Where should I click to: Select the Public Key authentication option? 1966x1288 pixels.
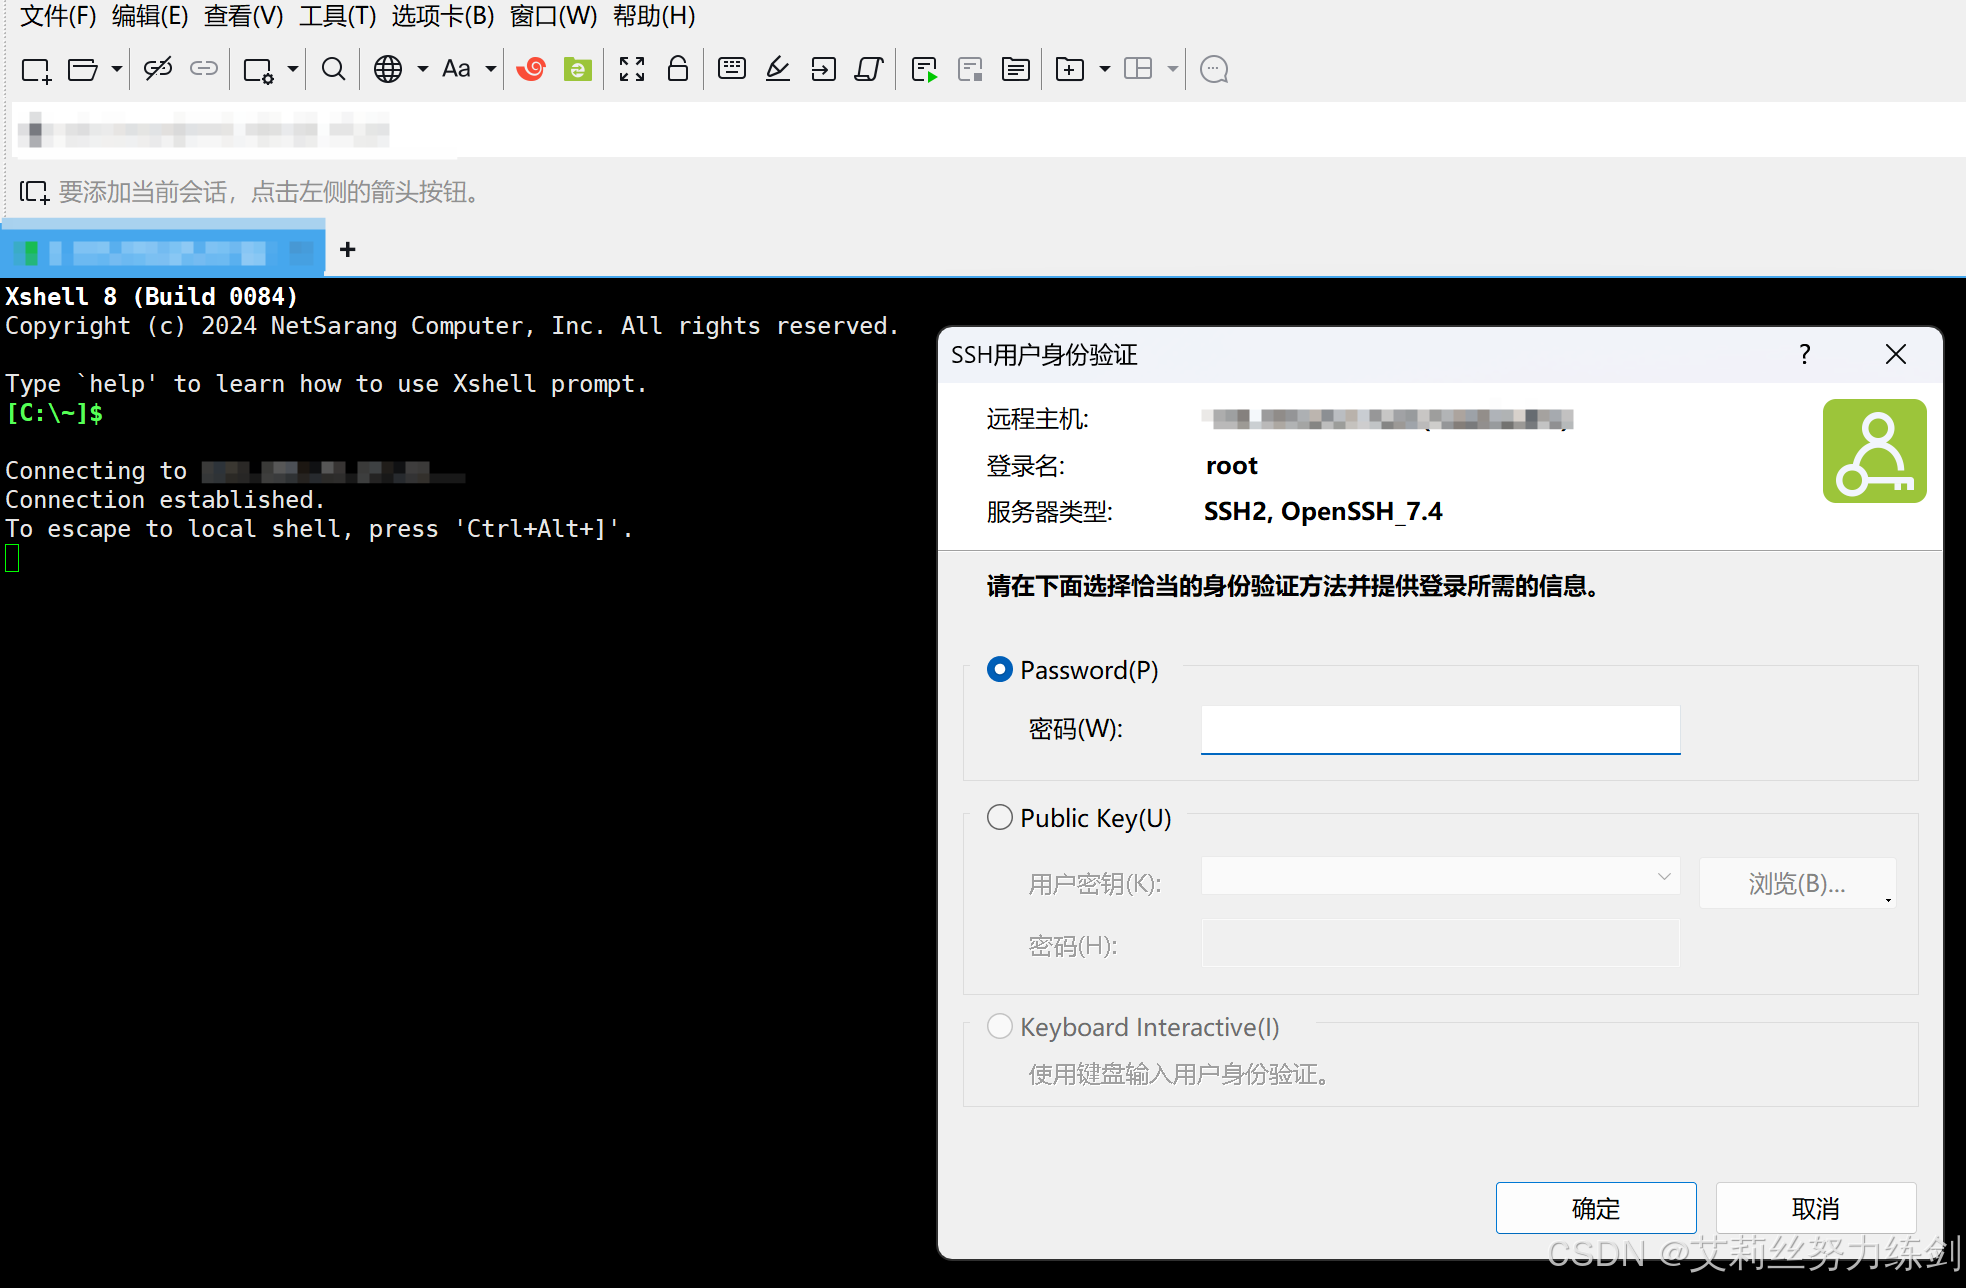(x=1000, y=818)
